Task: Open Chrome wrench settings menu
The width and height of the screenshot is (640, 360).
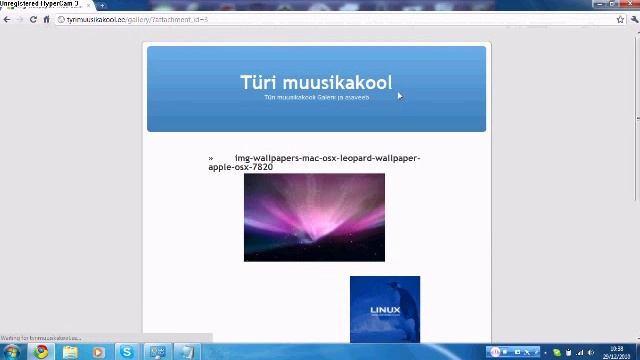Action: coord(634,19)
